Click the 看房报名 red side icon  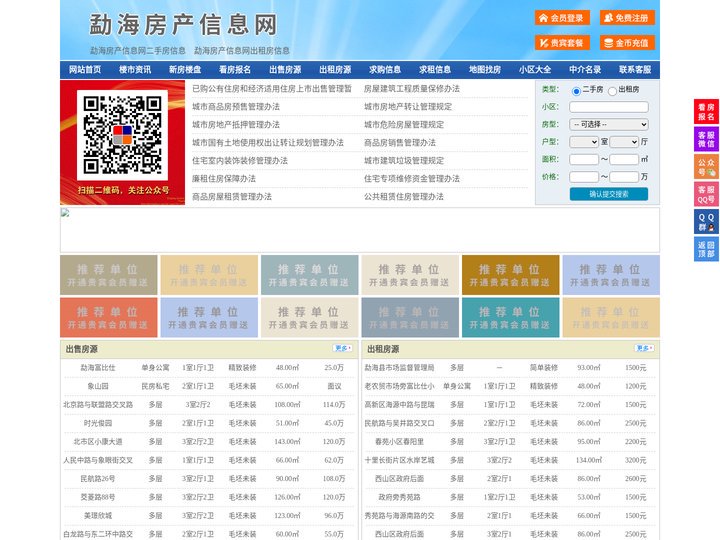coord(706,112)
